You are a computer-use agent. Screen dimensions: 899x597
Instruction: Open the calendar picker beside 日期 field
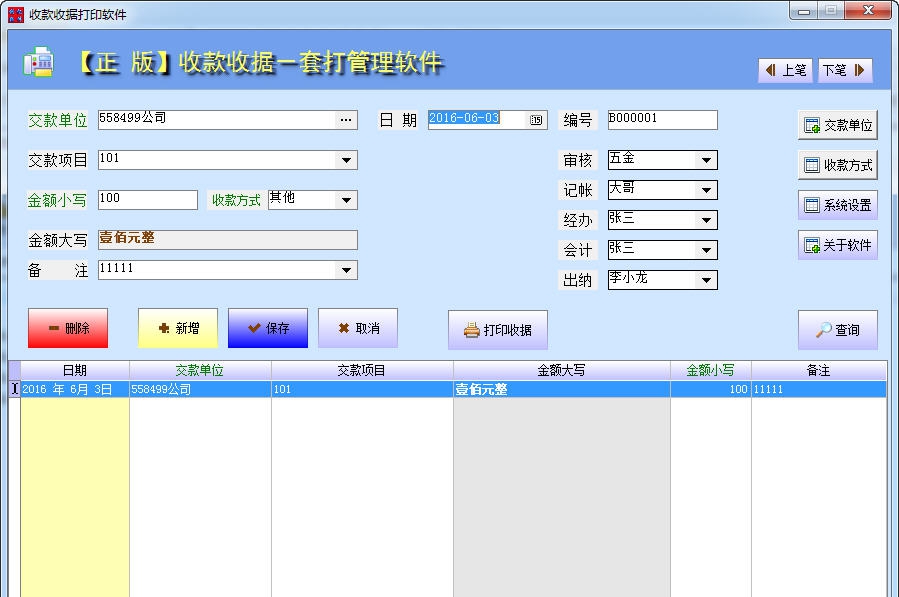tap(535, 119)
